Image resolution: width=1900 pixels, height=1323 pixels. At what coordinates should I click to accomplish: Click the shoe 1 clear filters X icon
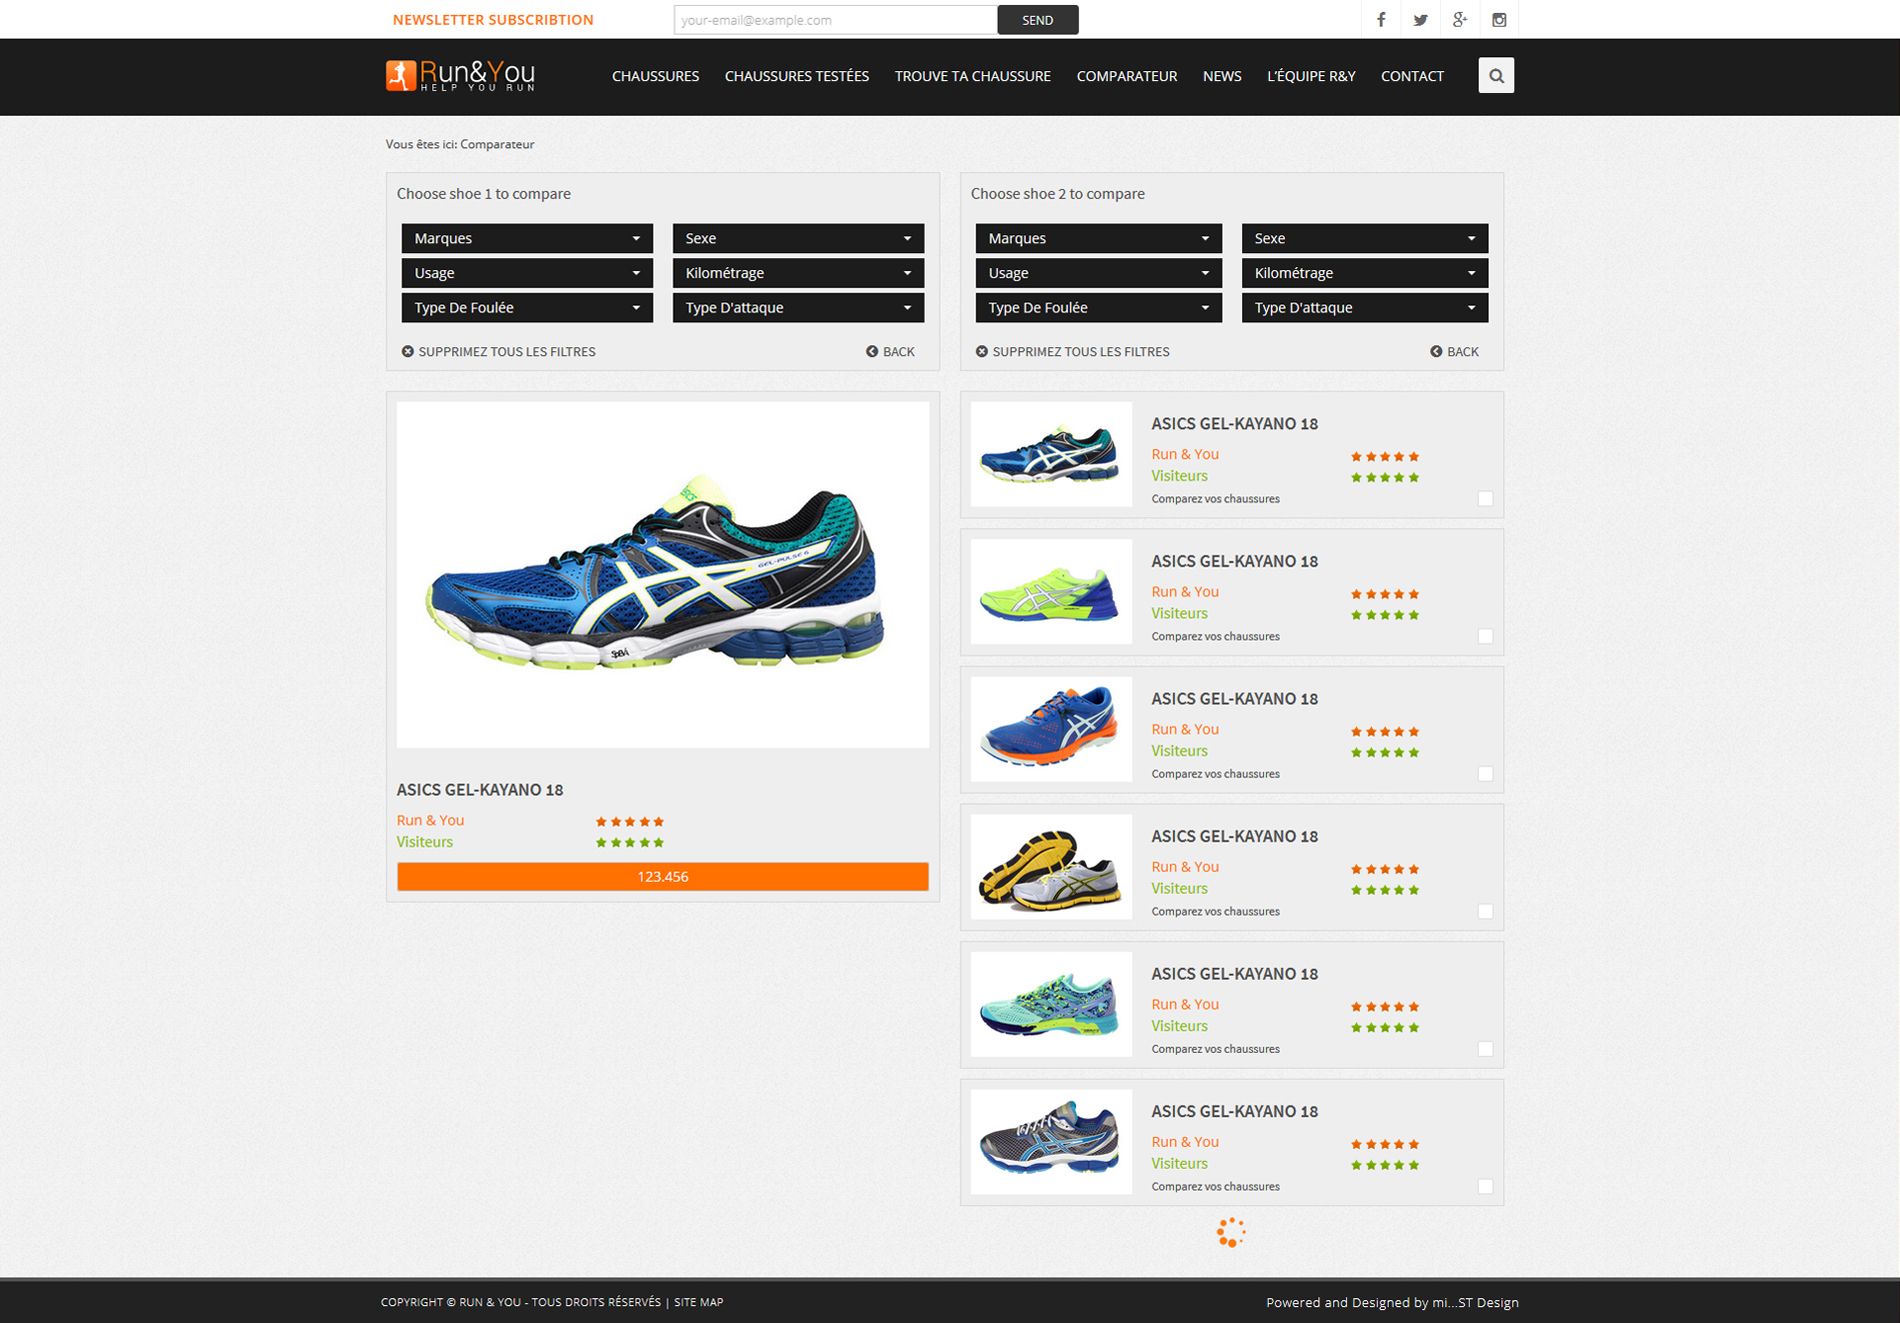coord(408,351)
